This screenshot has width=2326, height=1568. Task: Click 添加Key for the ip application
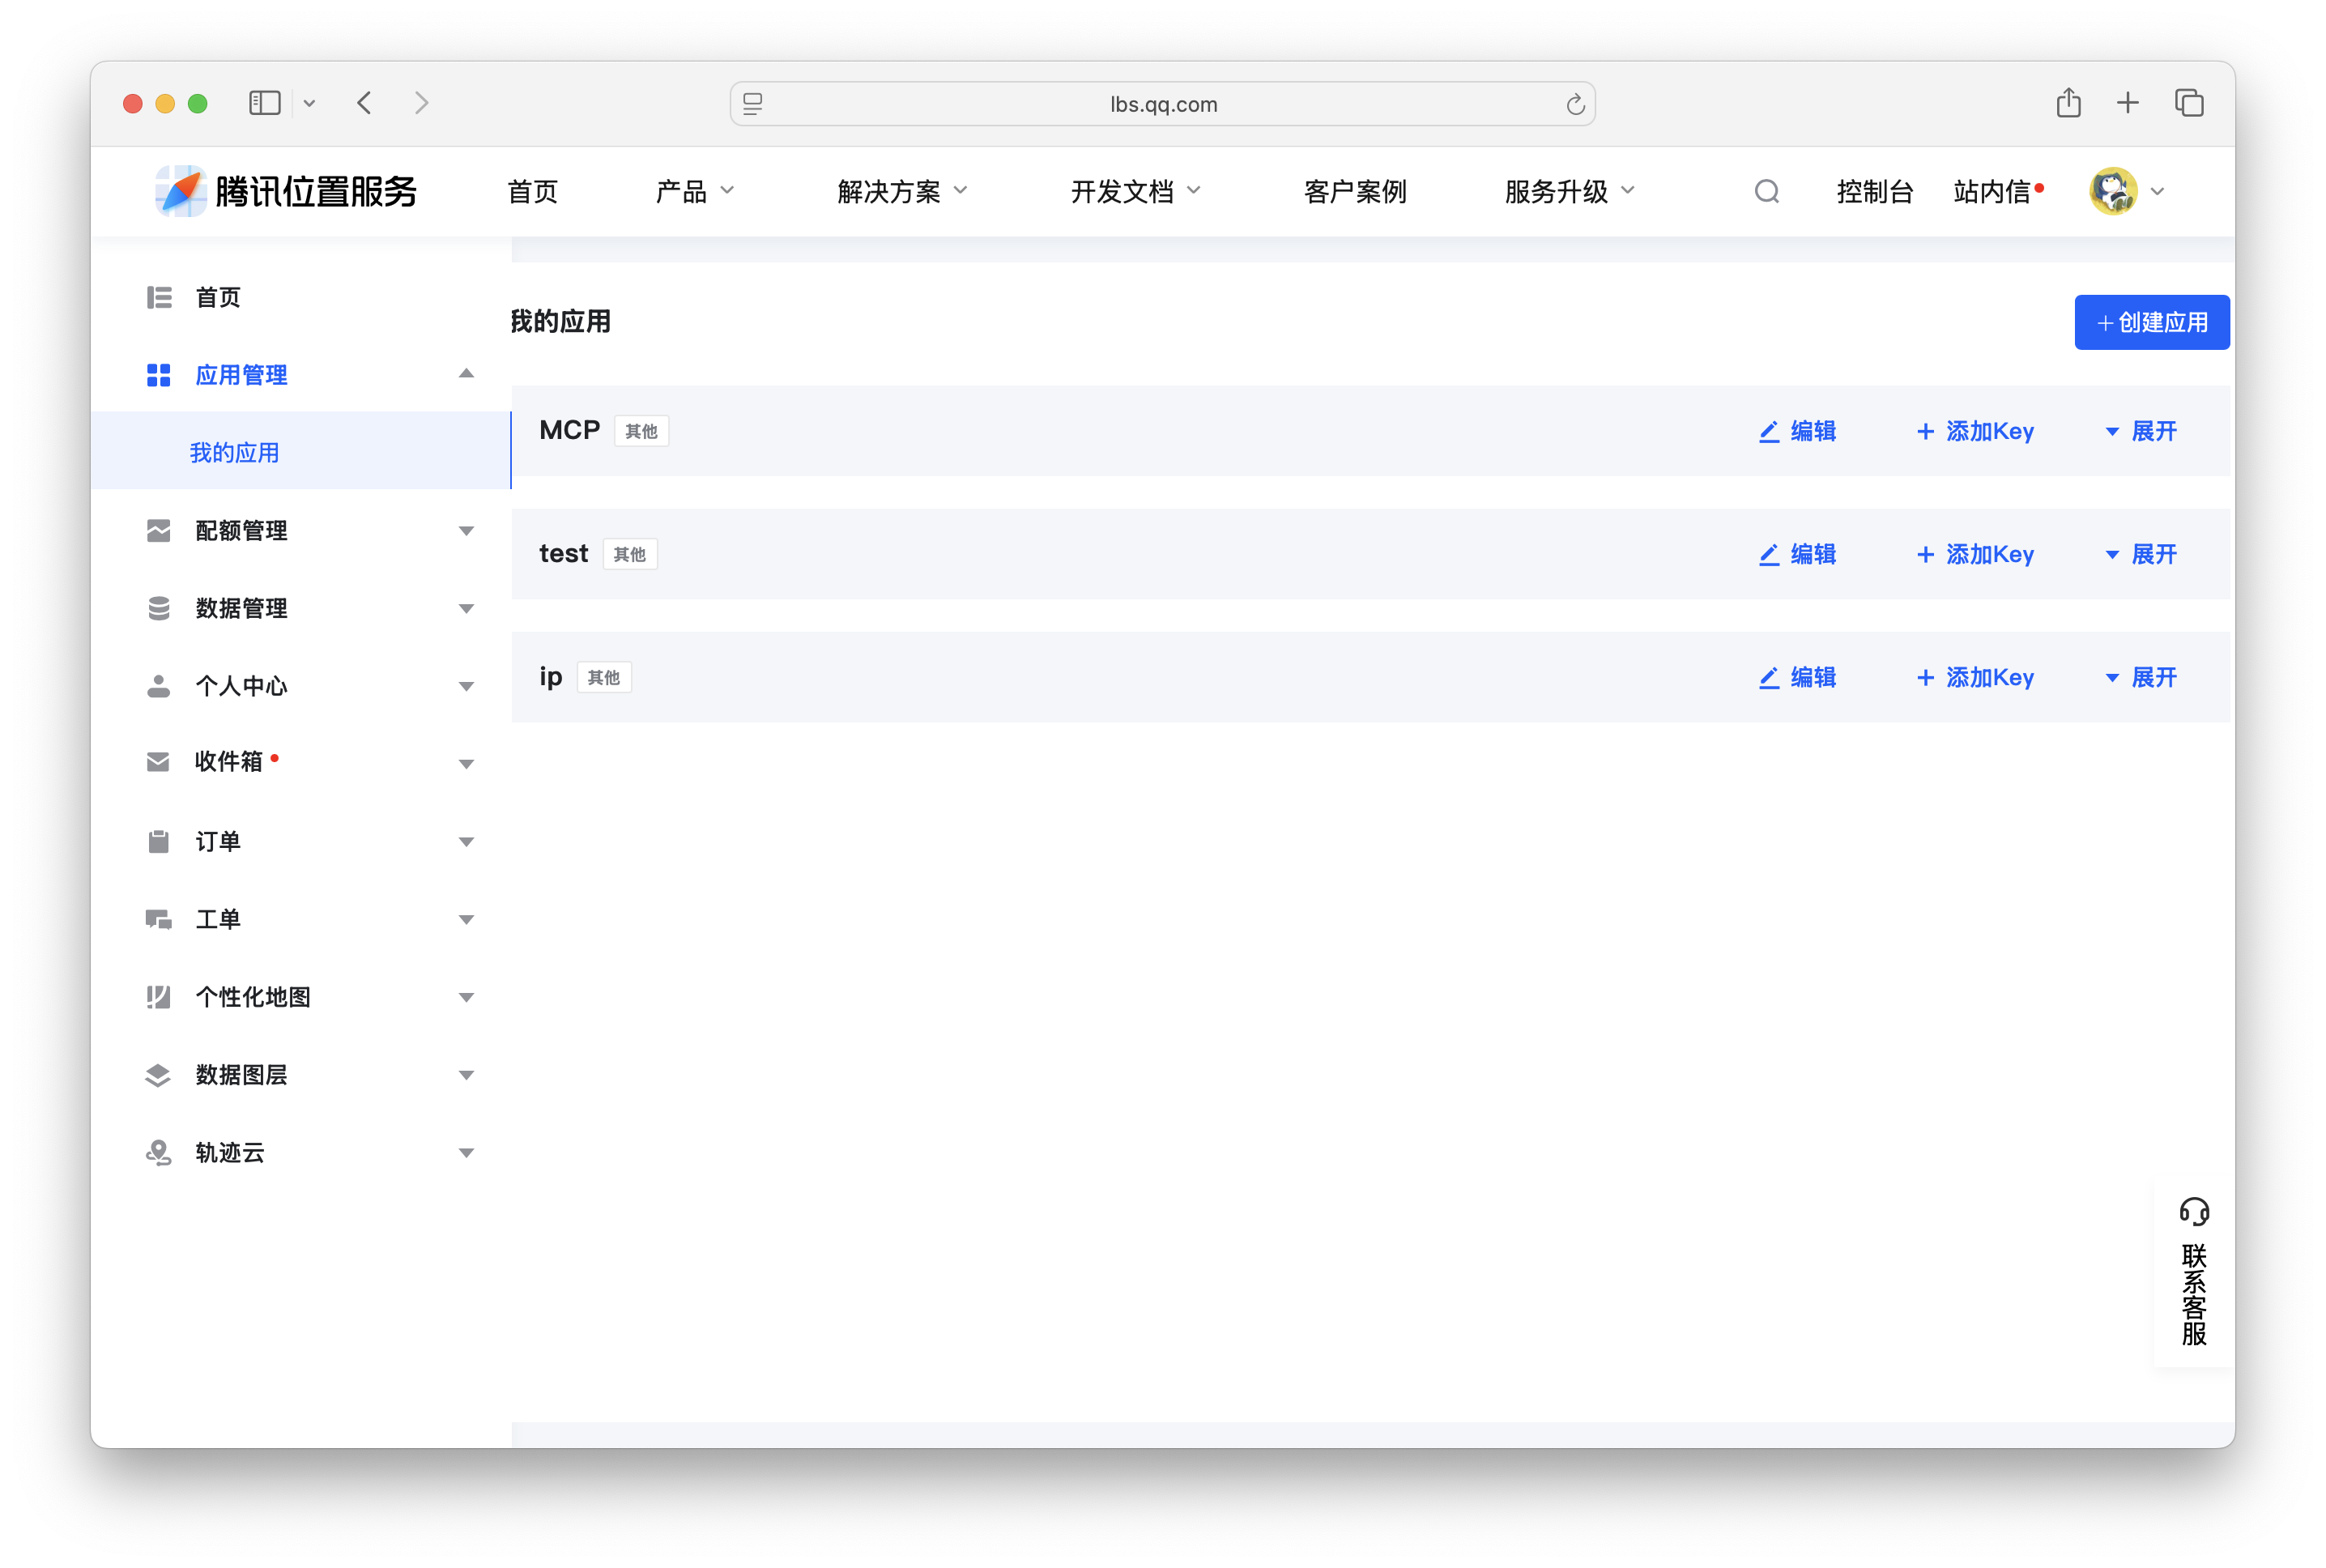1977,677
